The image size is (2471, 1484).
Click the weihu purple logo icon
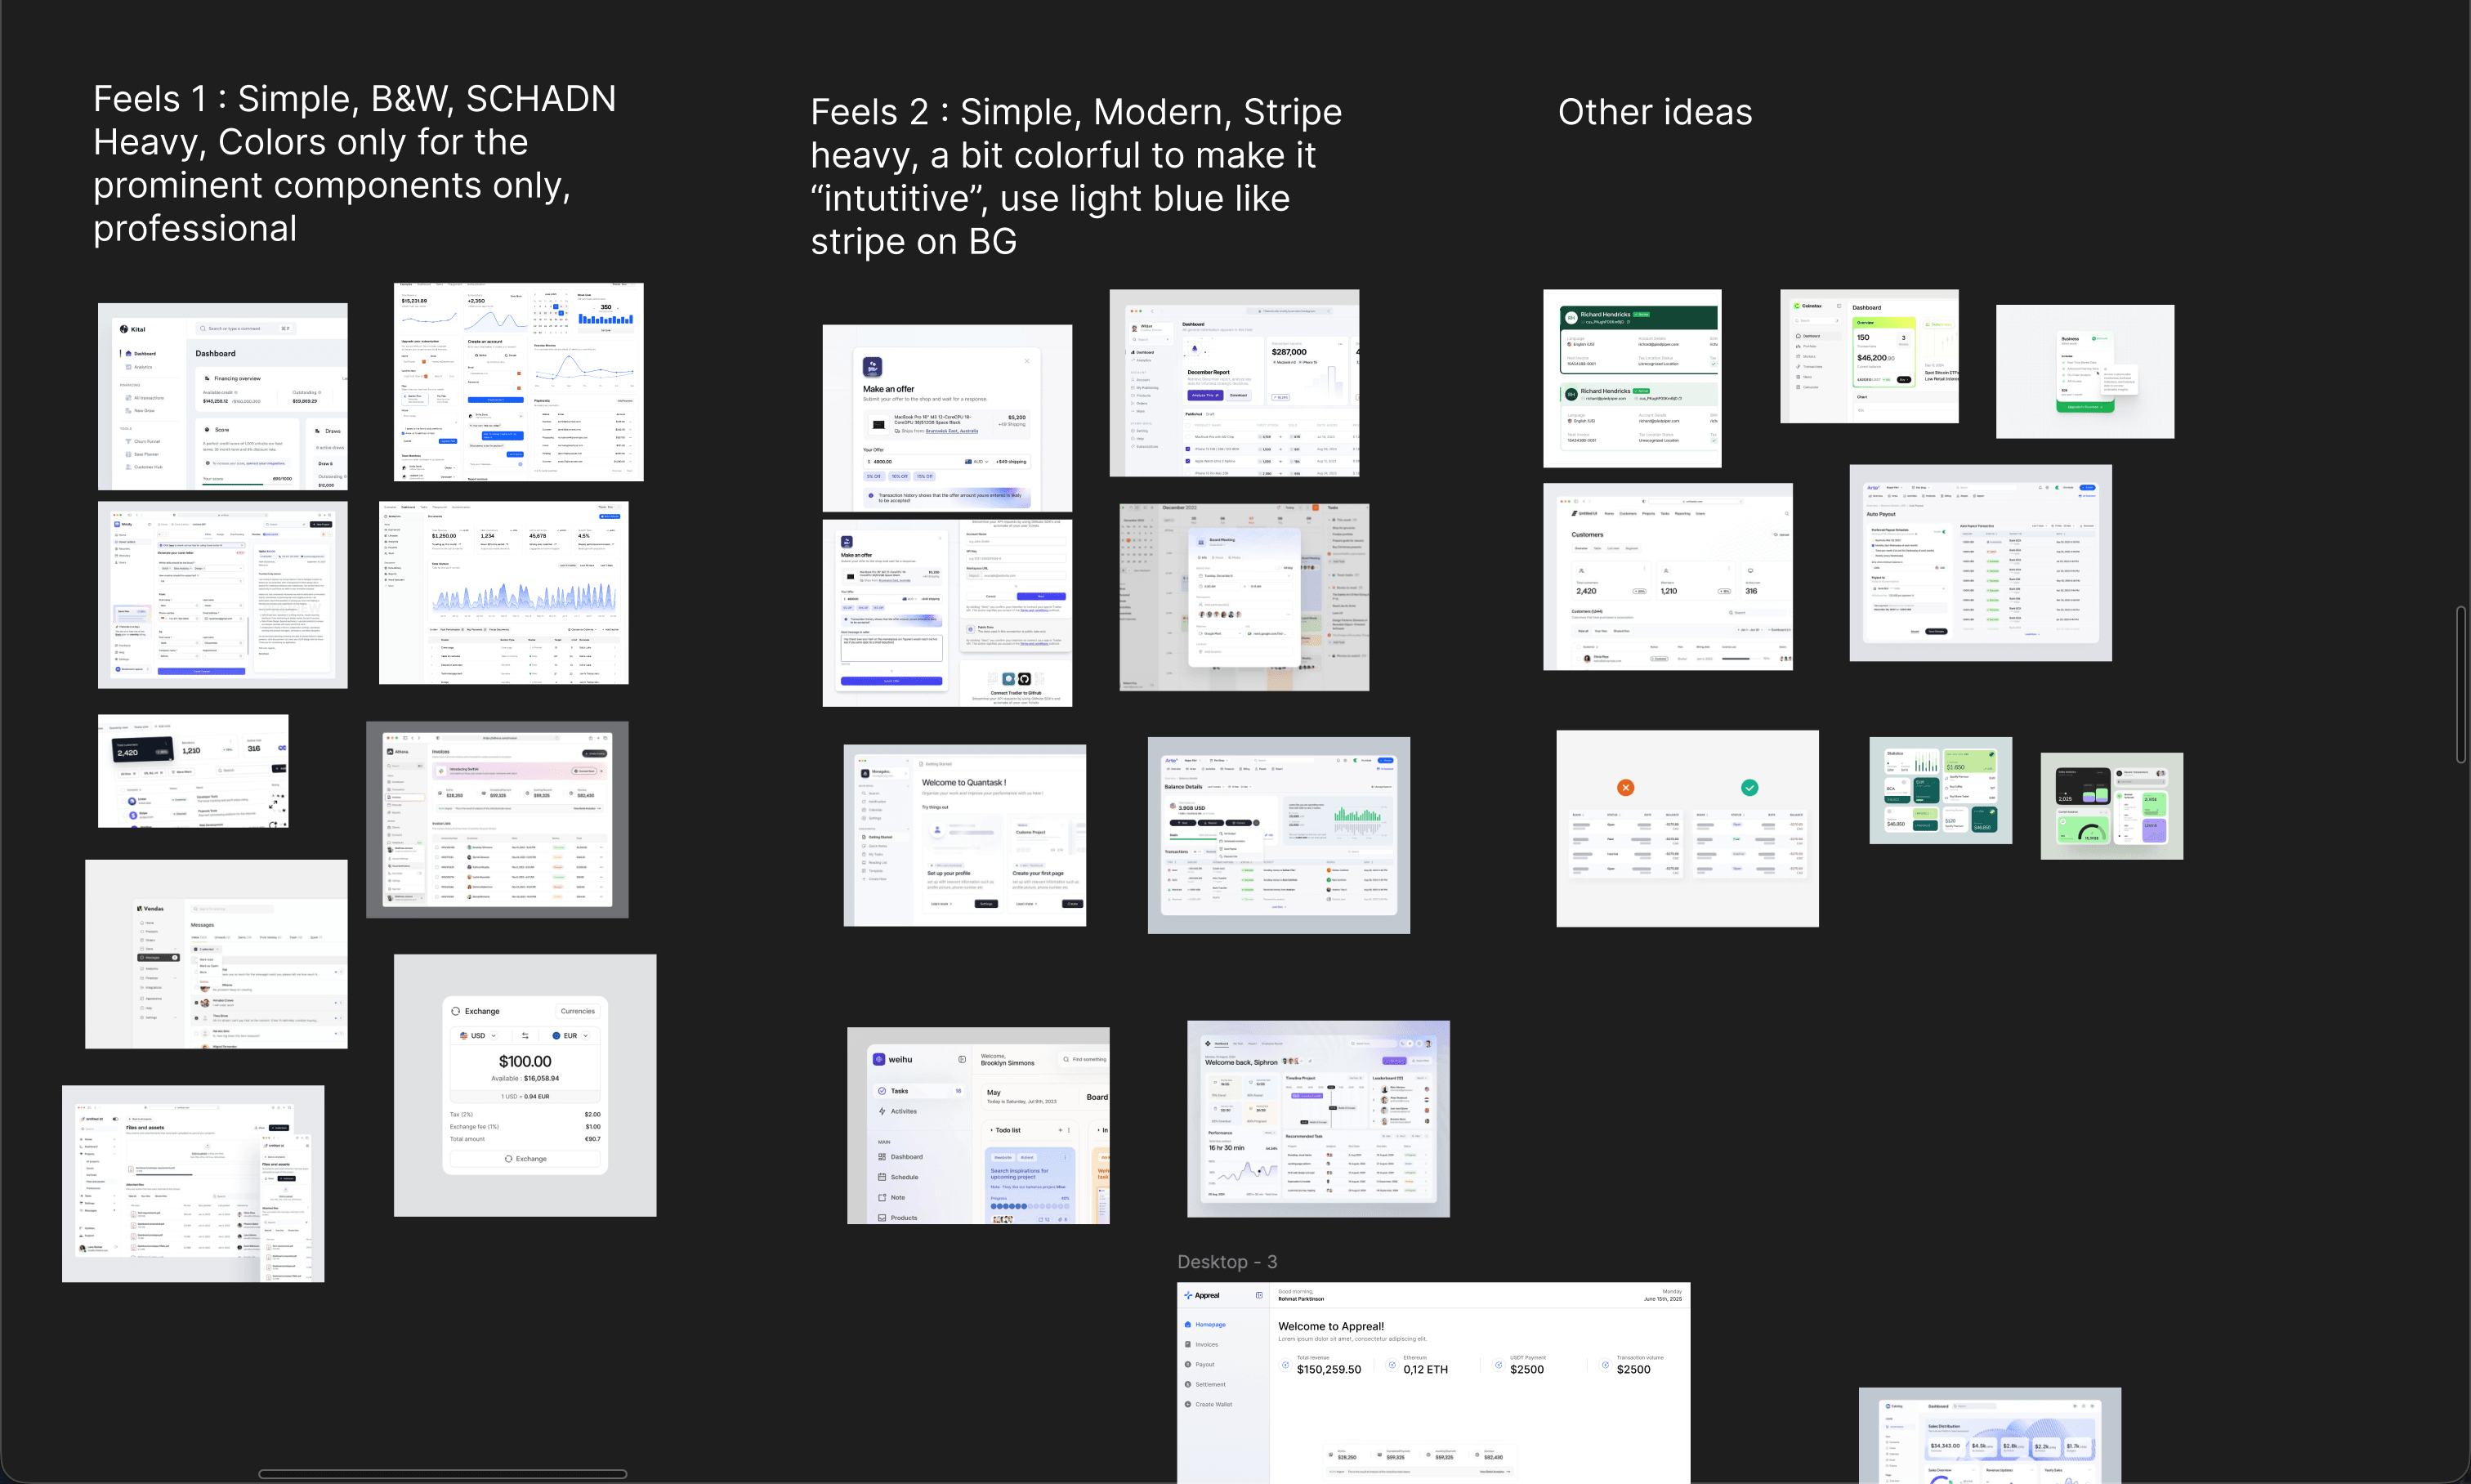[879, 1059]
